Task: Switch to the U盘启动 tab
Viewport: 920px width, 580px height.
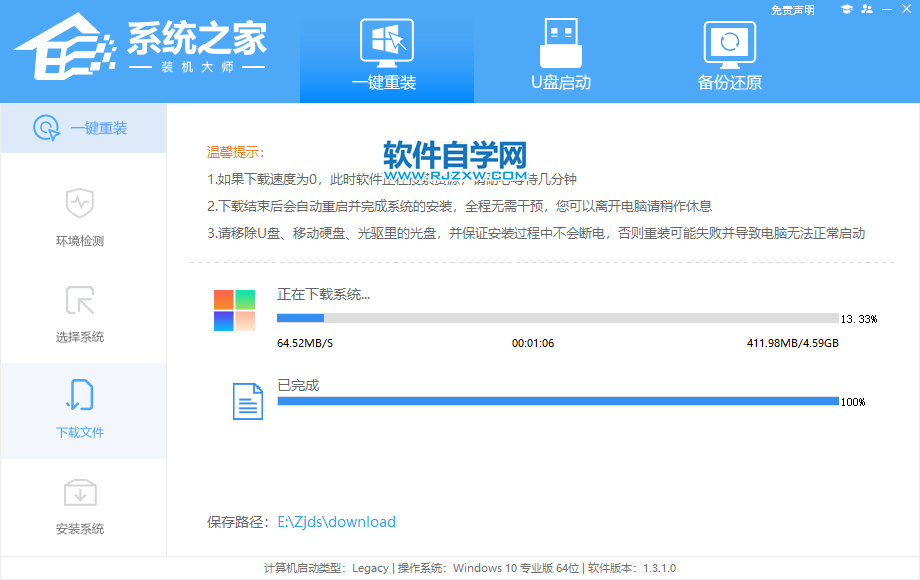Action: click(561, 54)
